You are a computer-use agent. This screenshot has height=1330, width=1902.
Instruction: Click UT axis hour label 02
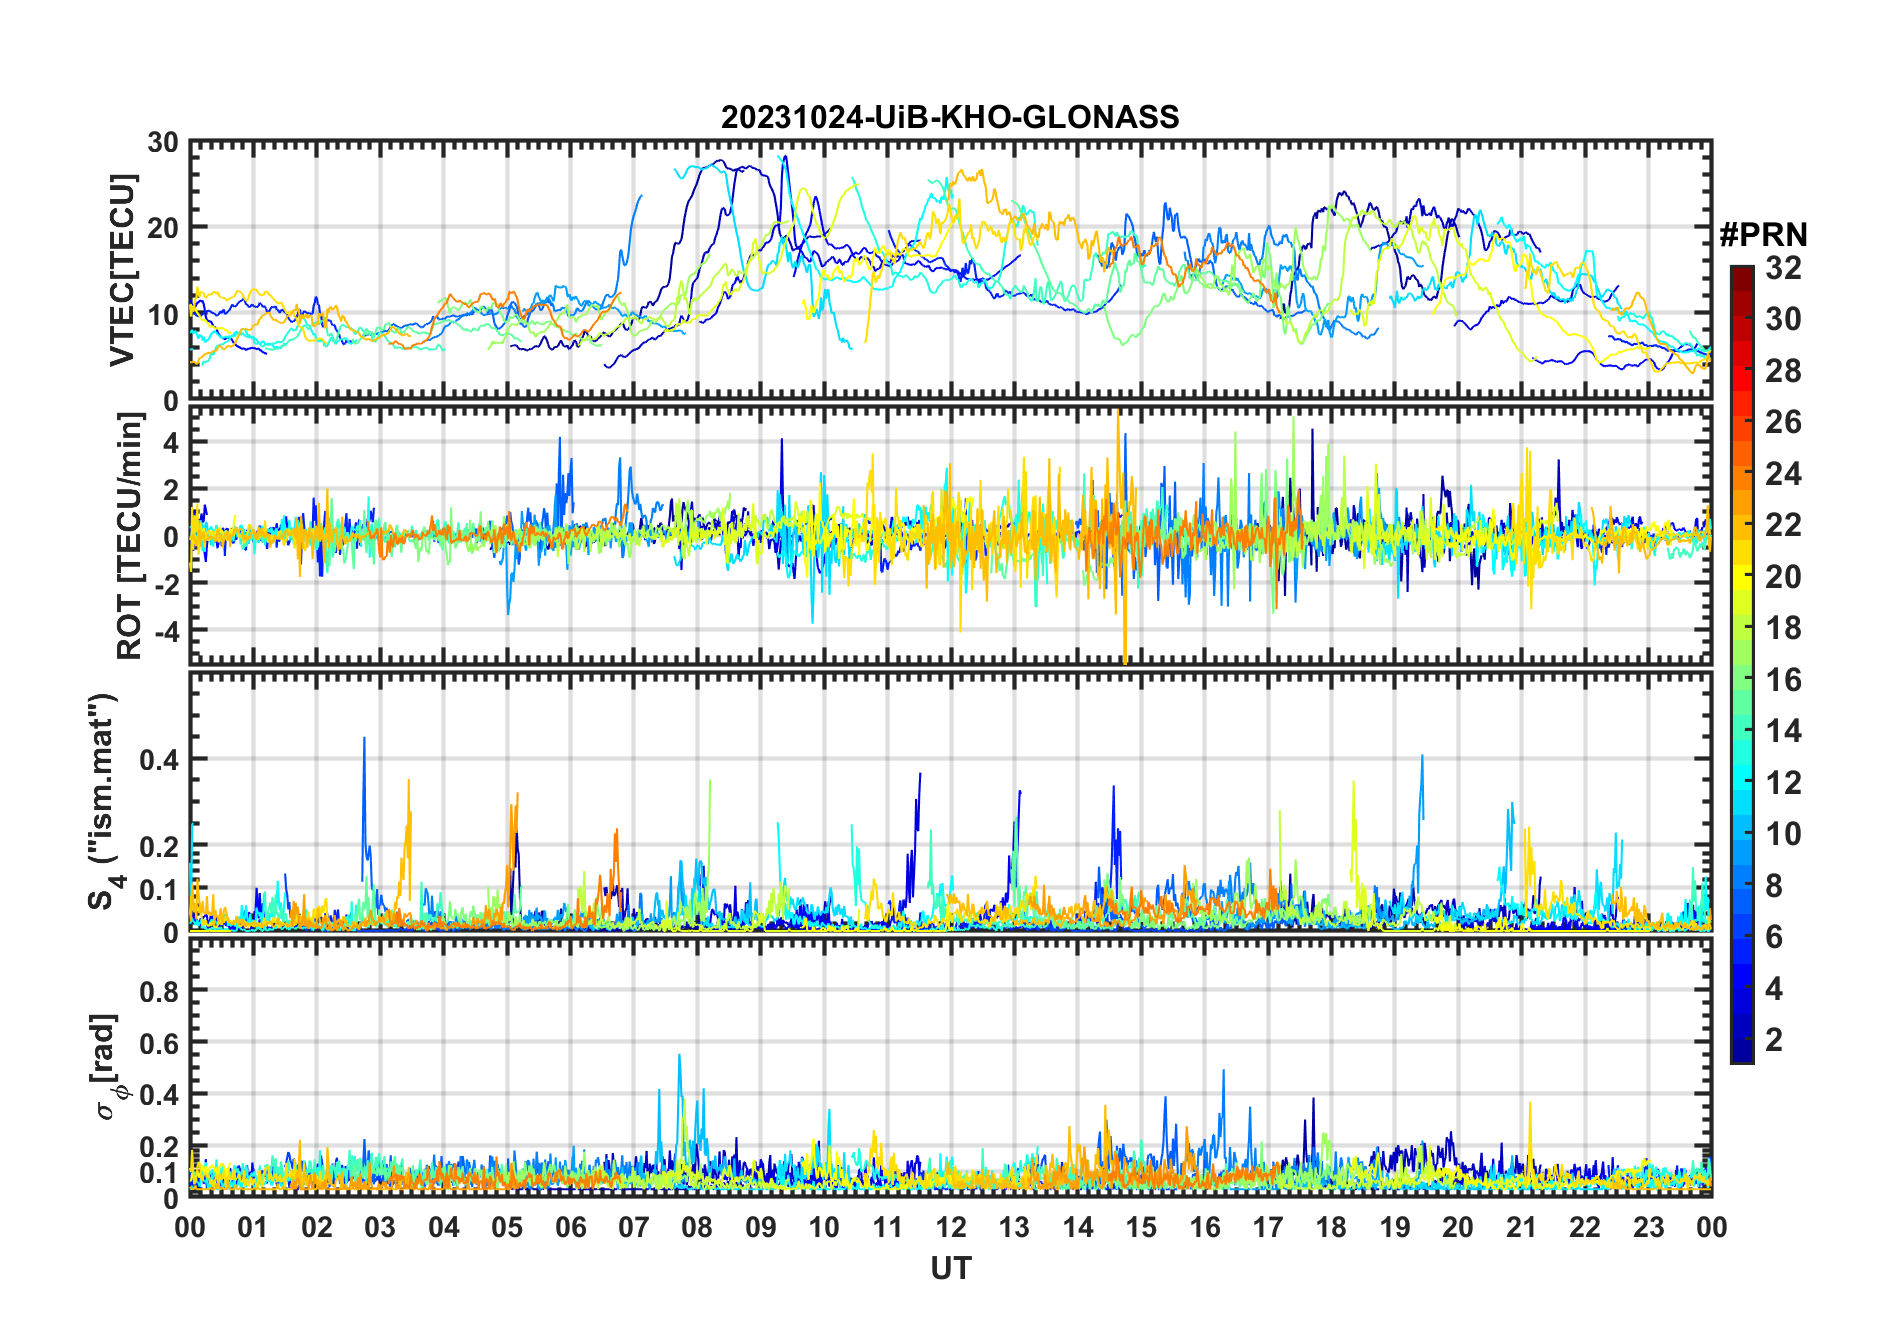pyautogui.click(x=317, y=1227)
